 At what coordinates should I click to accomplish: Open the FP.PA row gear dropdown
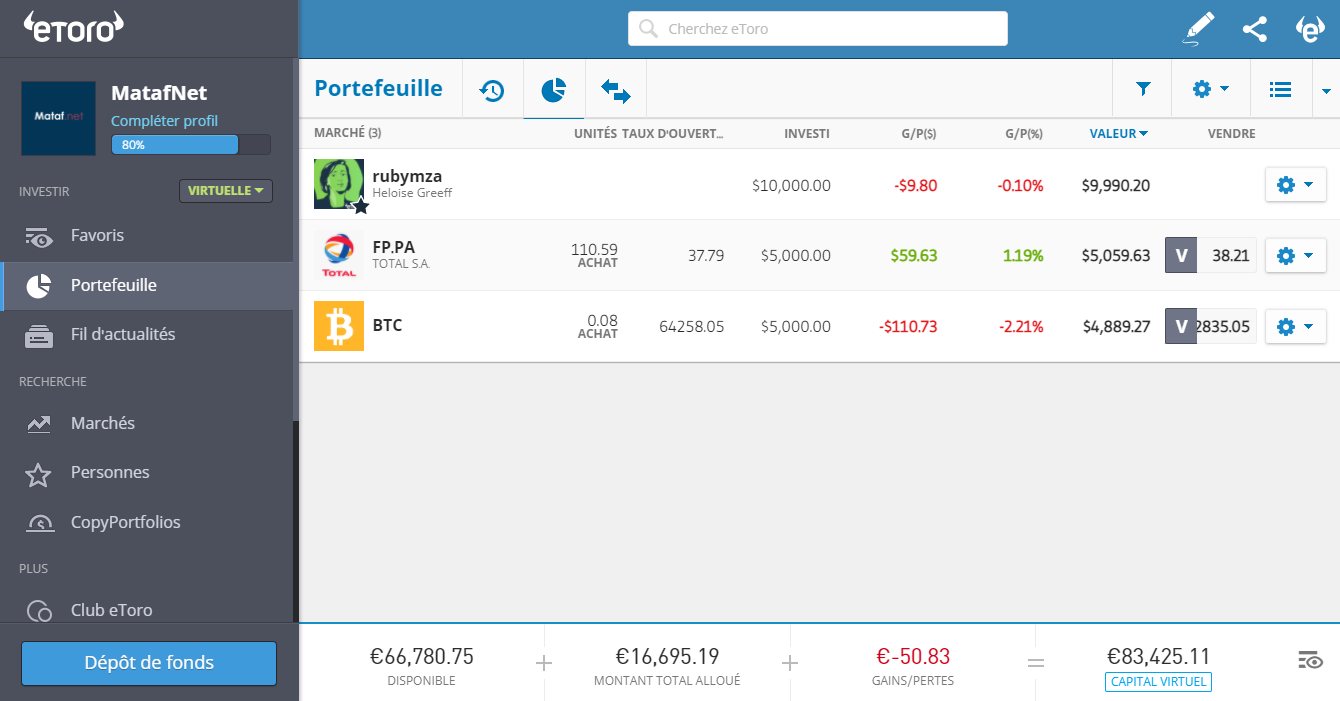1296,255
